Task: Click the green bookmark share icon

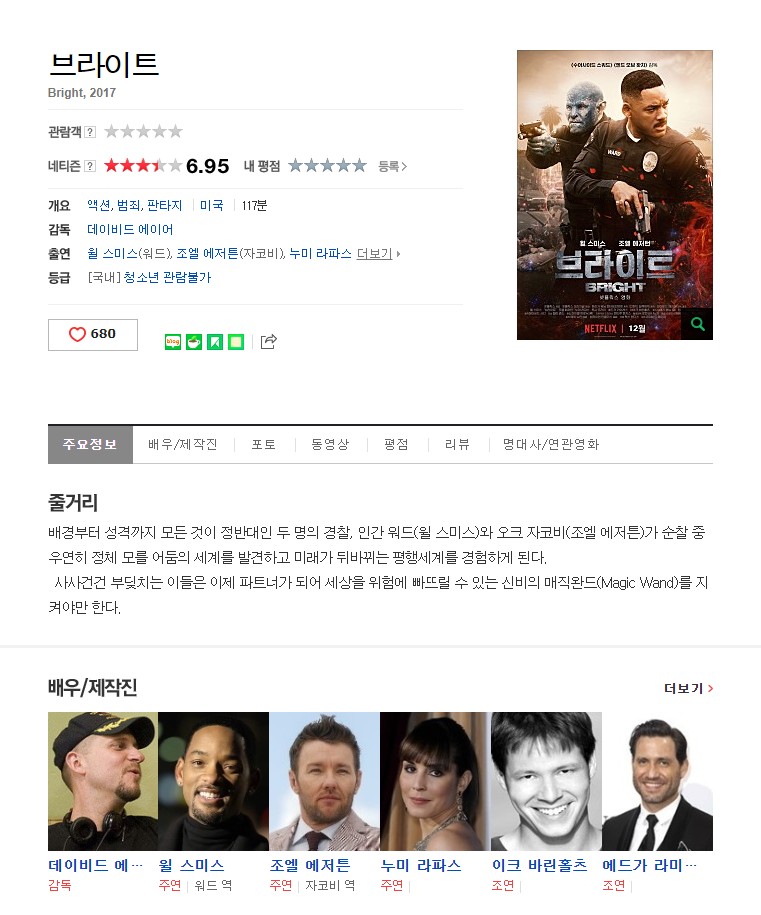Action: 215,342
